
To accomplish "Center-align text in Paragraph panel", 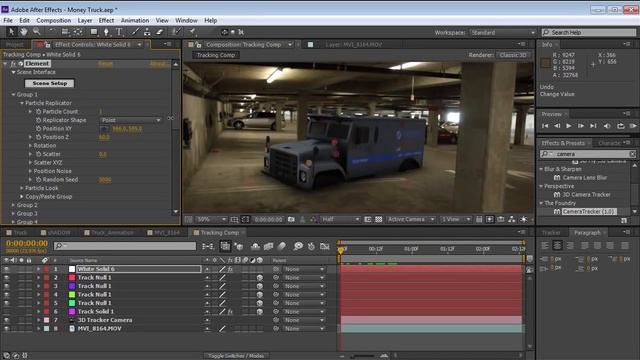I will click(x=557, y=245).
